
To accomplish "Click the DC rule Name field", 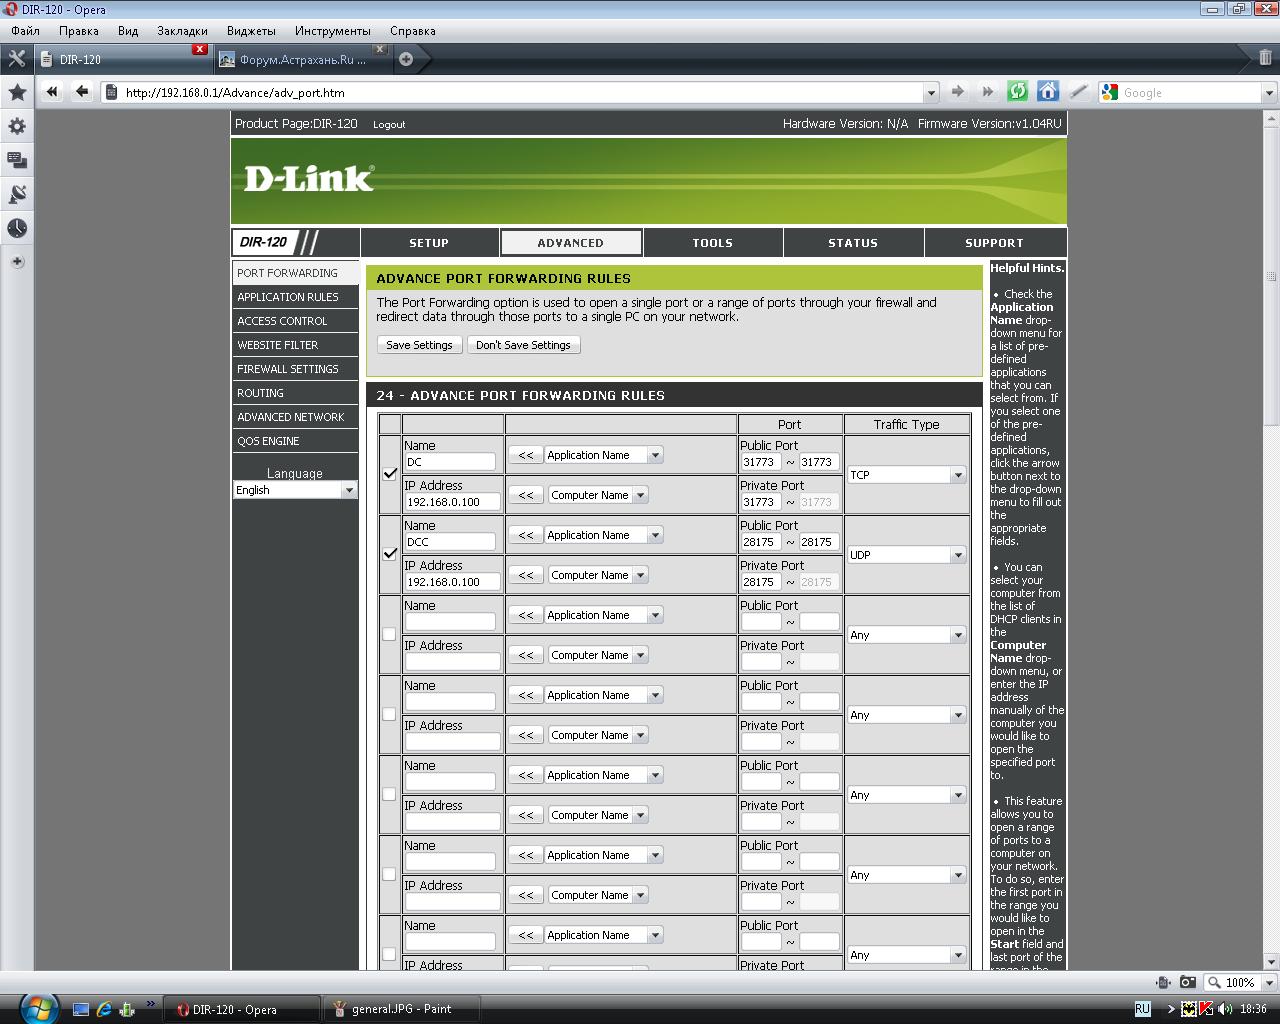I will pos(450,462).
